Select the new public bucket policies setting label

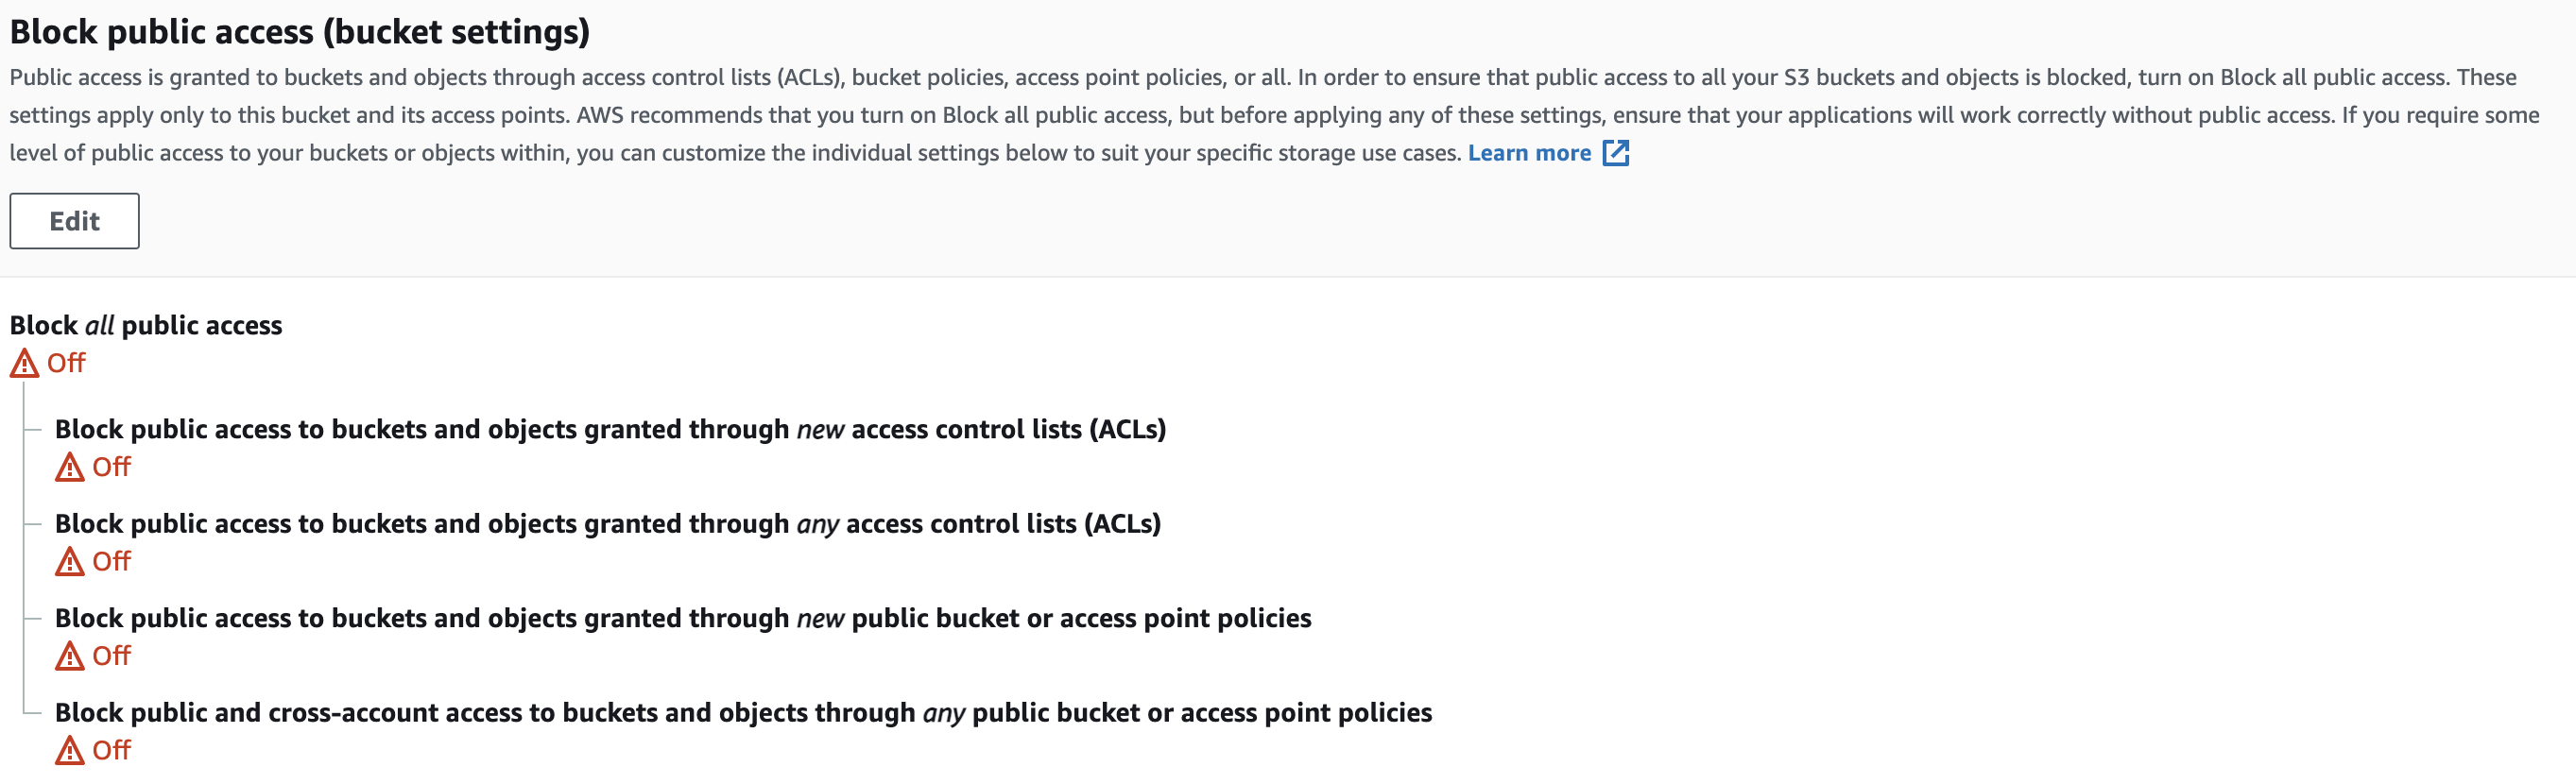(682, 619)
